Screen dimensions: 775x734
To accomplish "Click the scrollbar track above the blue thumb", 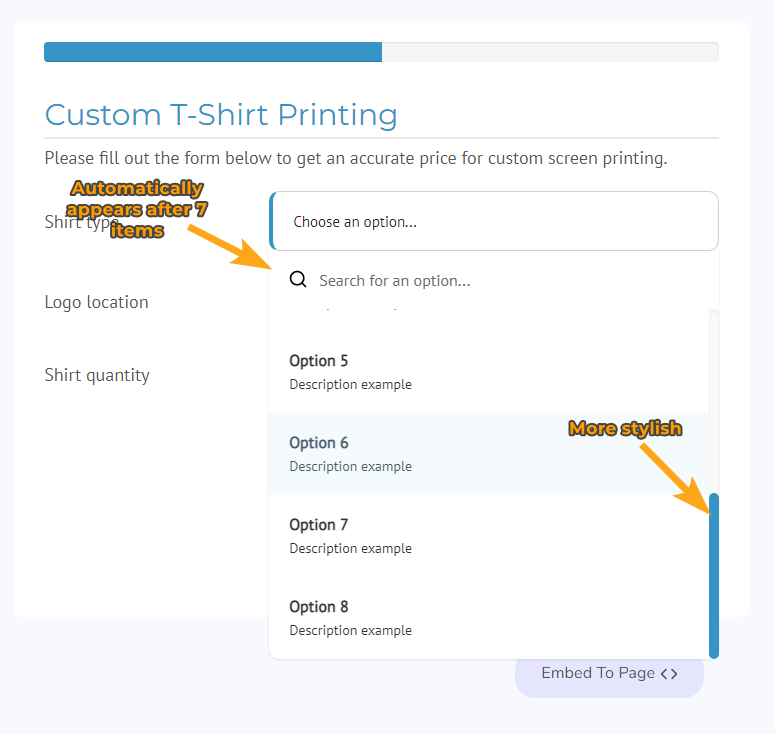I will (714, 401).
